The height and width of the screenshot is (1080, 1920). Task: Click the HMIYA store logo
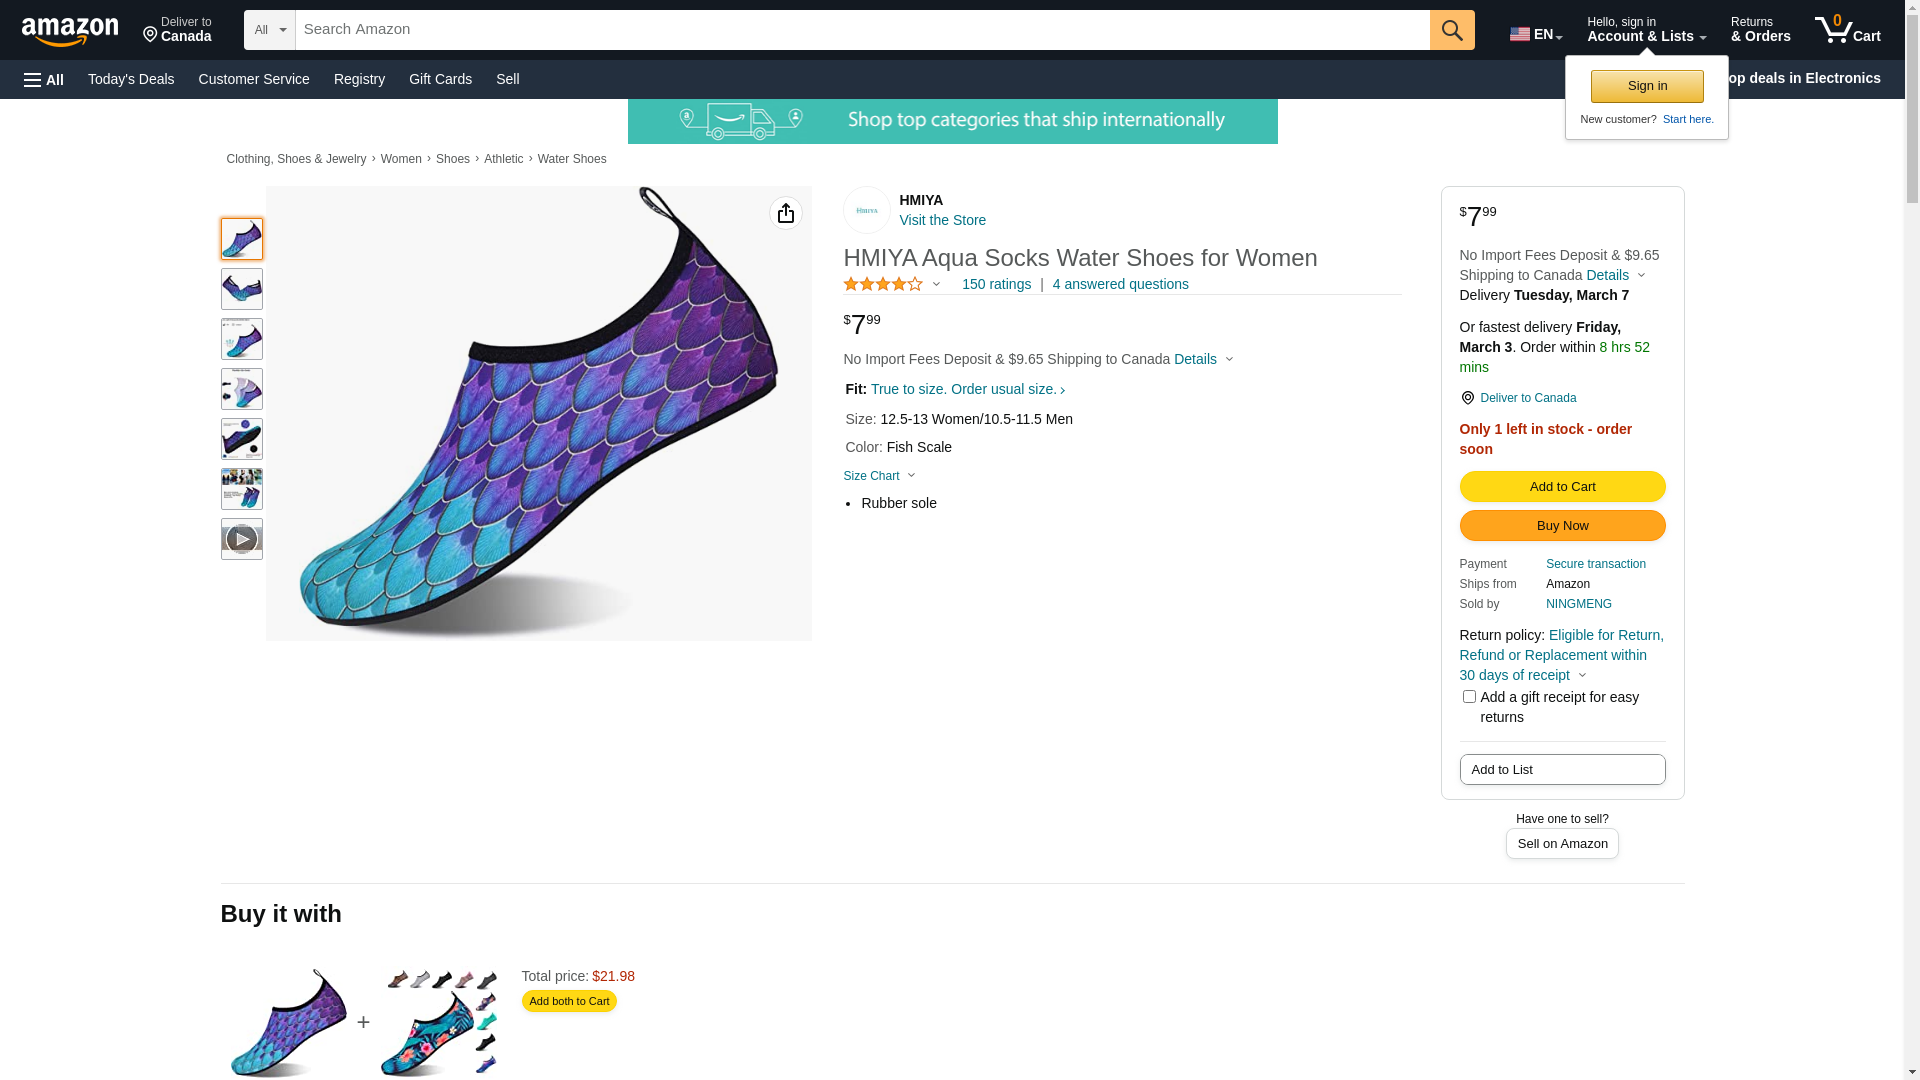(866, 210)
